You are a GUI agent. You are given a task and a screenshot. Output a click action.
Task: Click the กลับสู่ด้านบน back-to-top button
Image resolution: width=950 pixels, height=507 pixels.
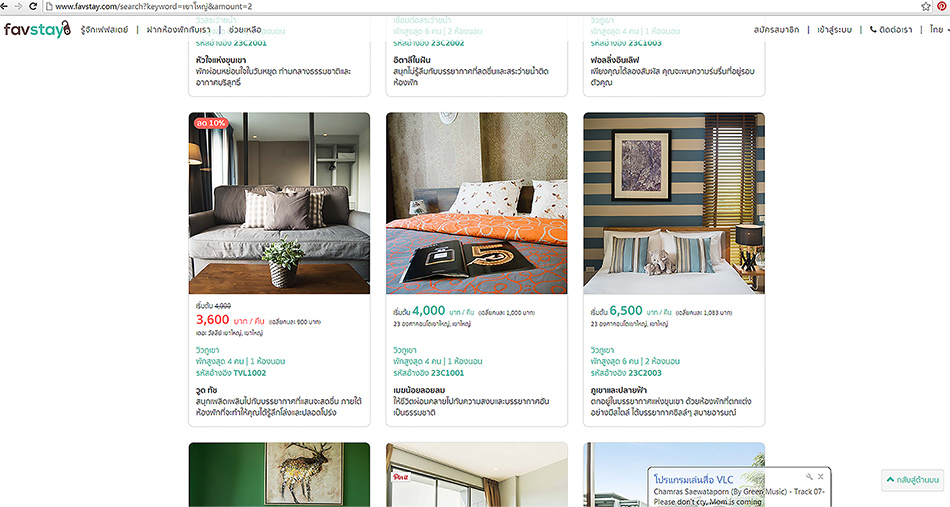913,480
